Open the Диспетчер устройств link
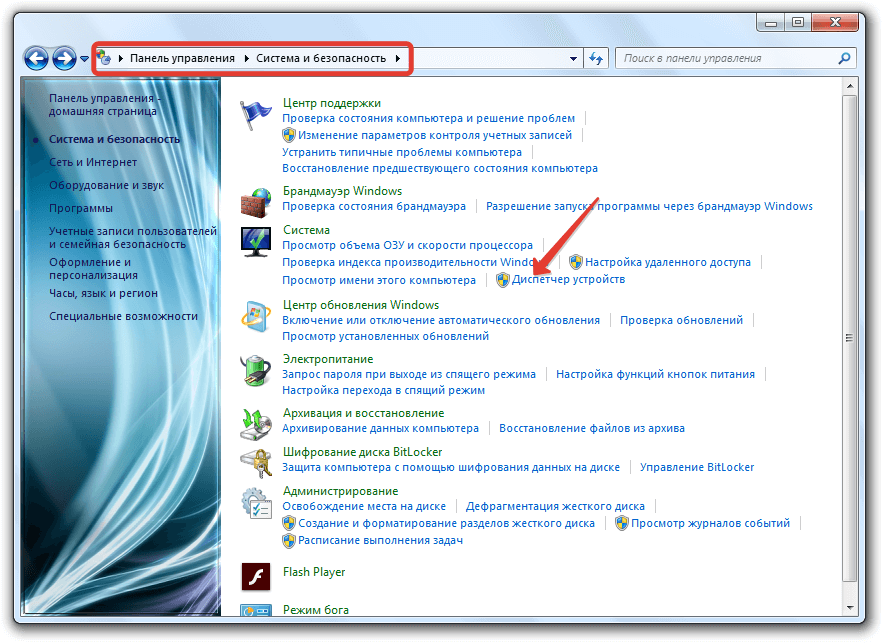The image size is (884, 643). pyautogui.click(x=568, y=280)
